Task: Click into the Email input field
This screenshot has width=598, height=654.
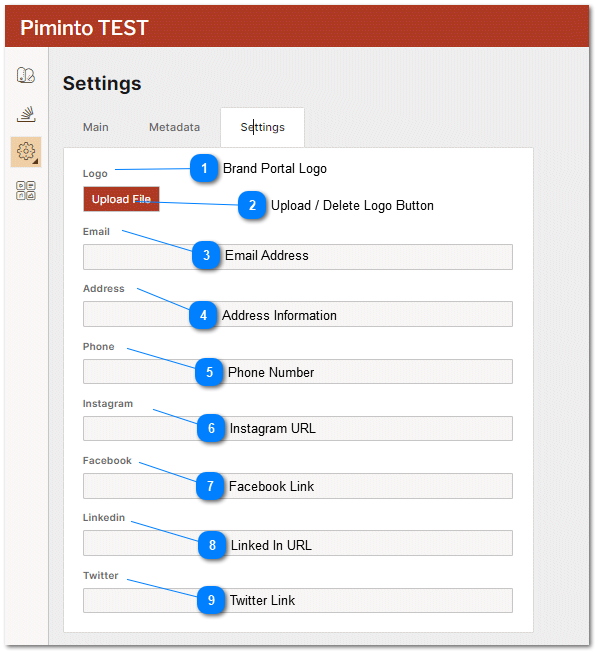Action: [298, 257]
